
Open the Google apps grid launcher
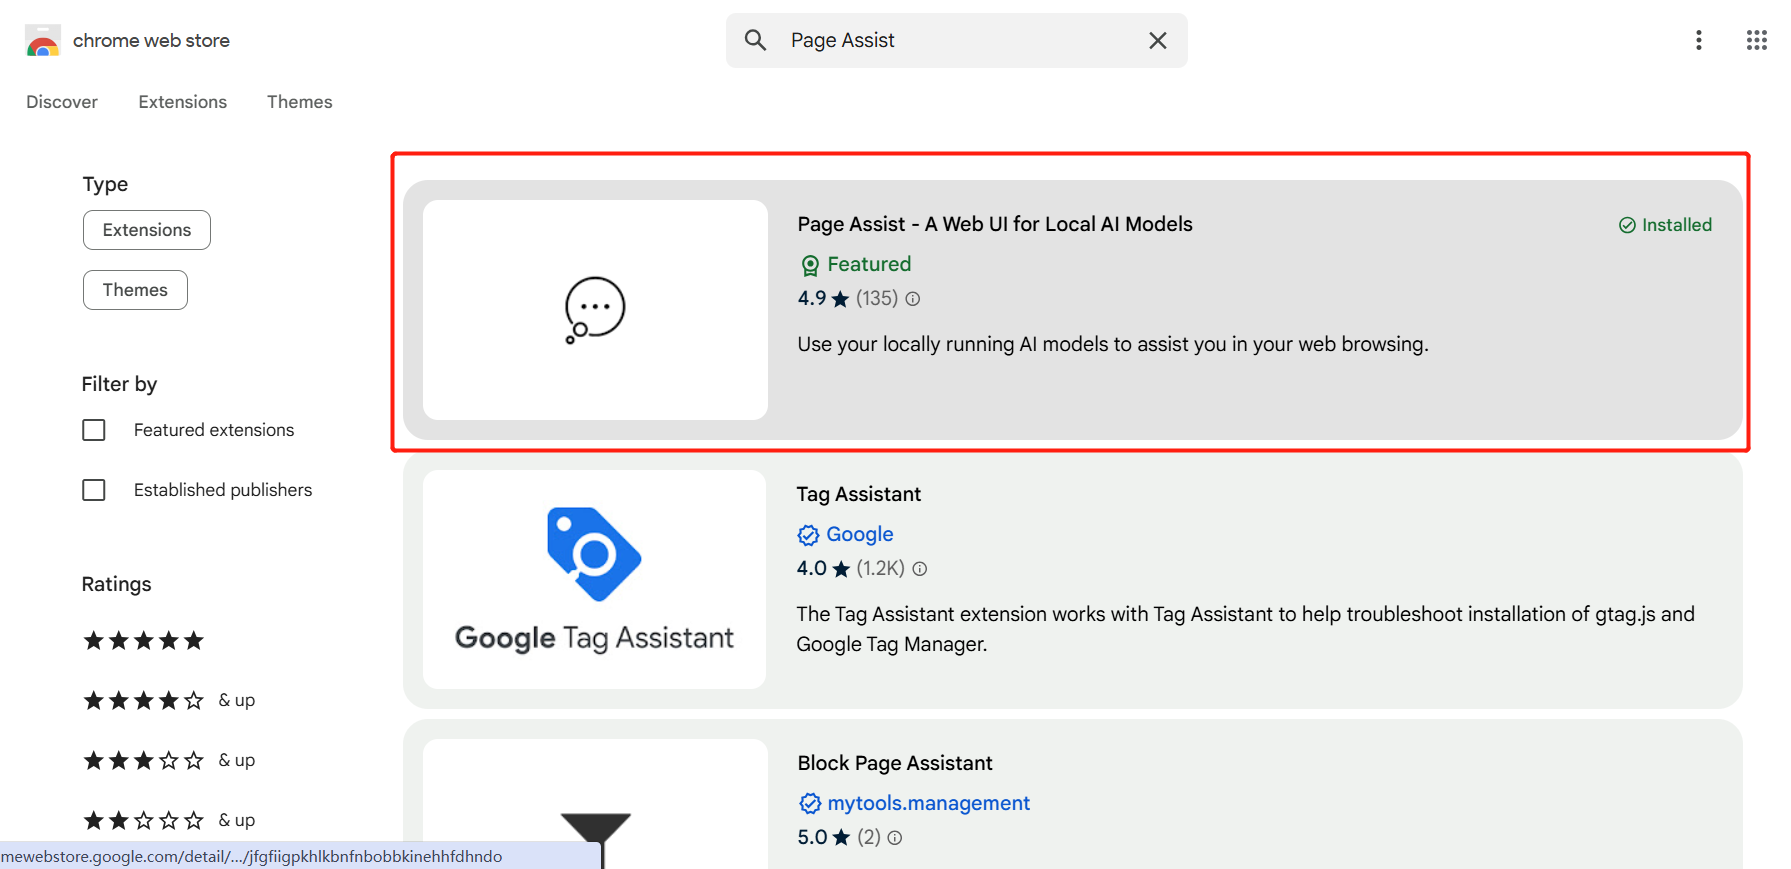click(1756, 40)
